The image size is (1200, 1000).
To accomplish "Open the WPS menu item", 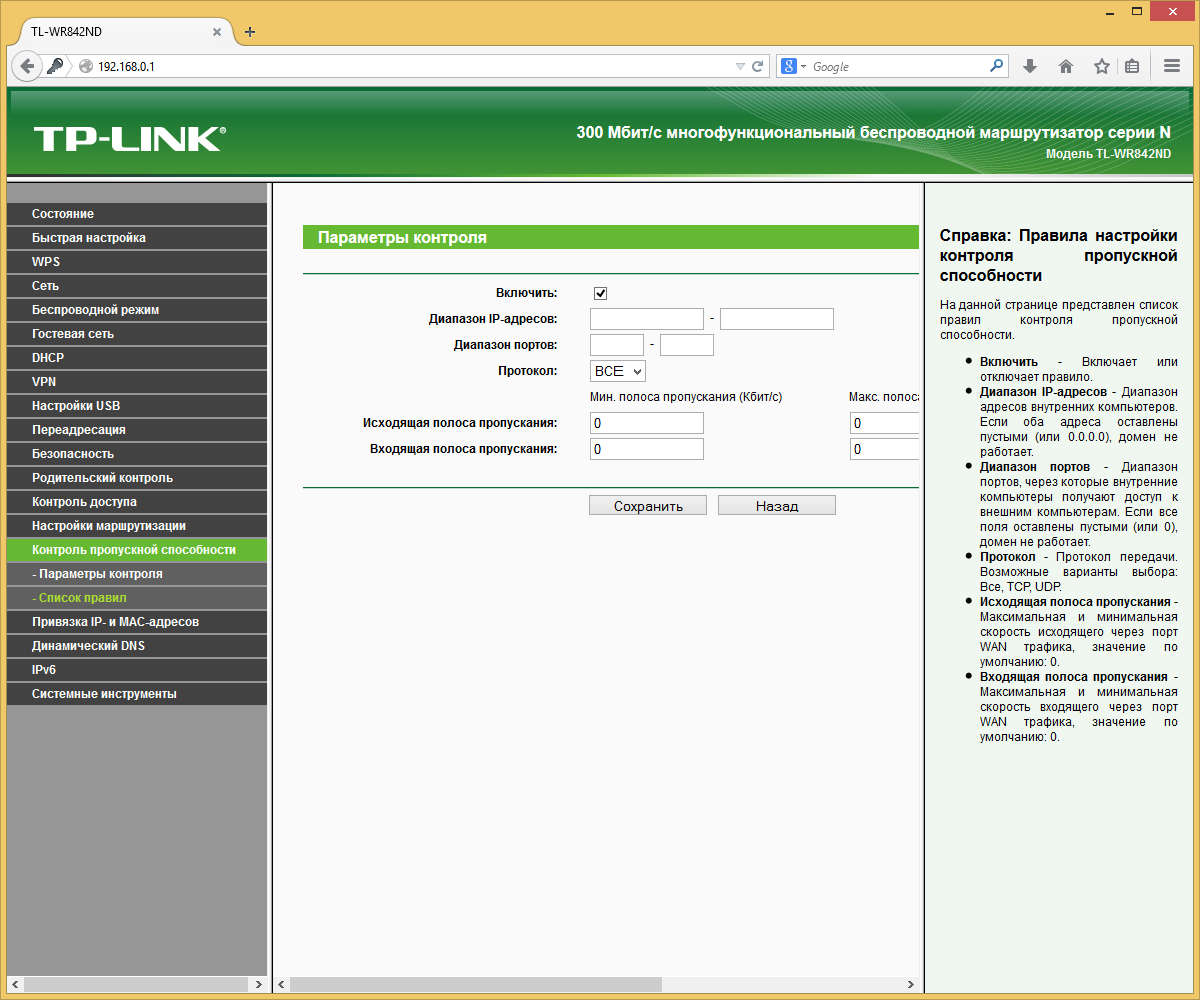I will click(137, 262).
